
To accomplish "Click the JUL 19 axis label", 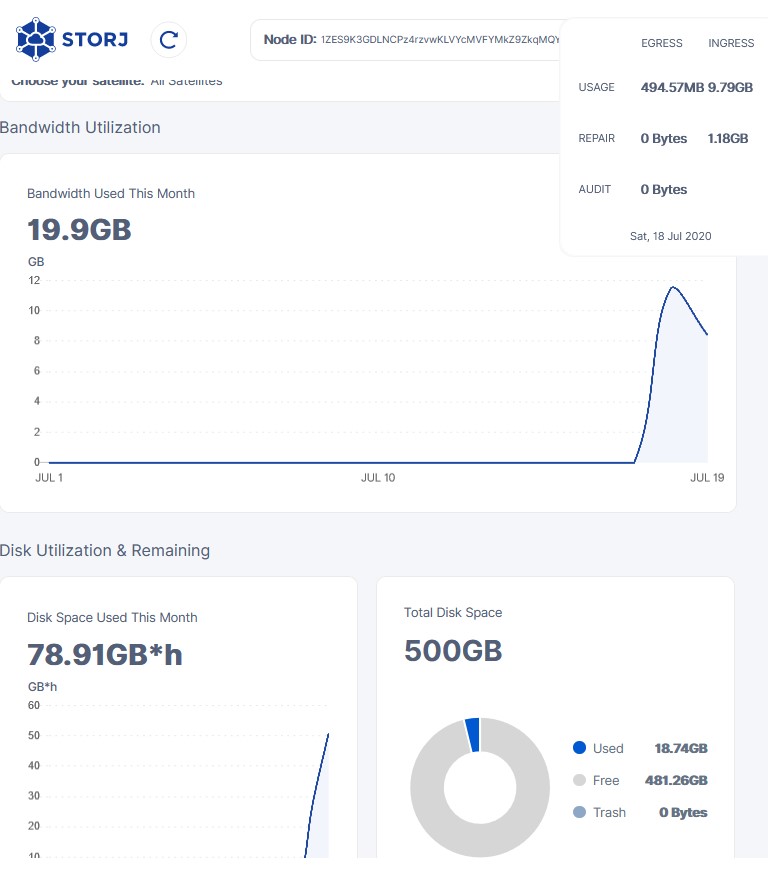I will pos(707,478).
